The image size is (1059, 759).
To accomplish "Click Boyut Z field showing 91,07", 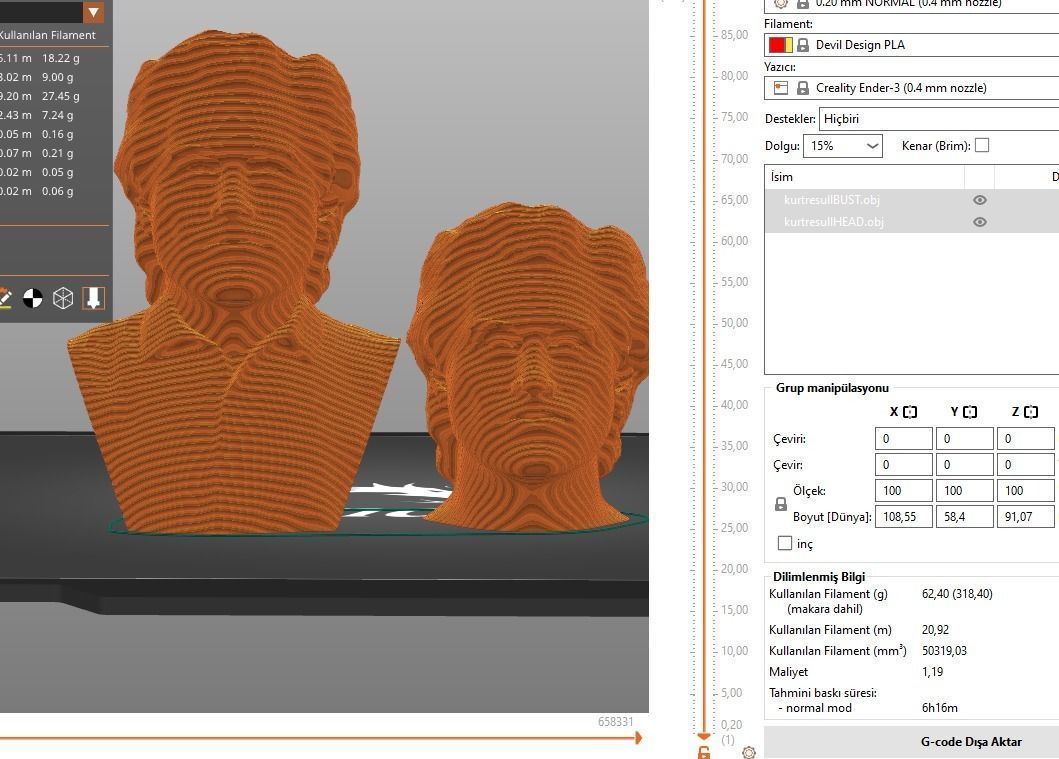I will pos(1025,517).
